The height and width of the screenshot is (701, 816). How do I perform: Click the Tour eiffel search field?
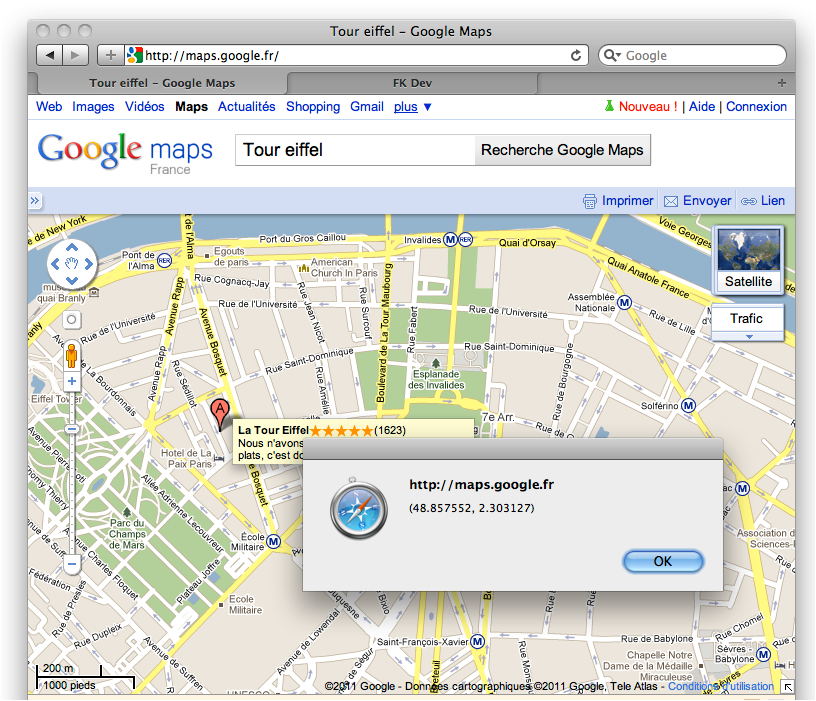(x=355, y=150)
